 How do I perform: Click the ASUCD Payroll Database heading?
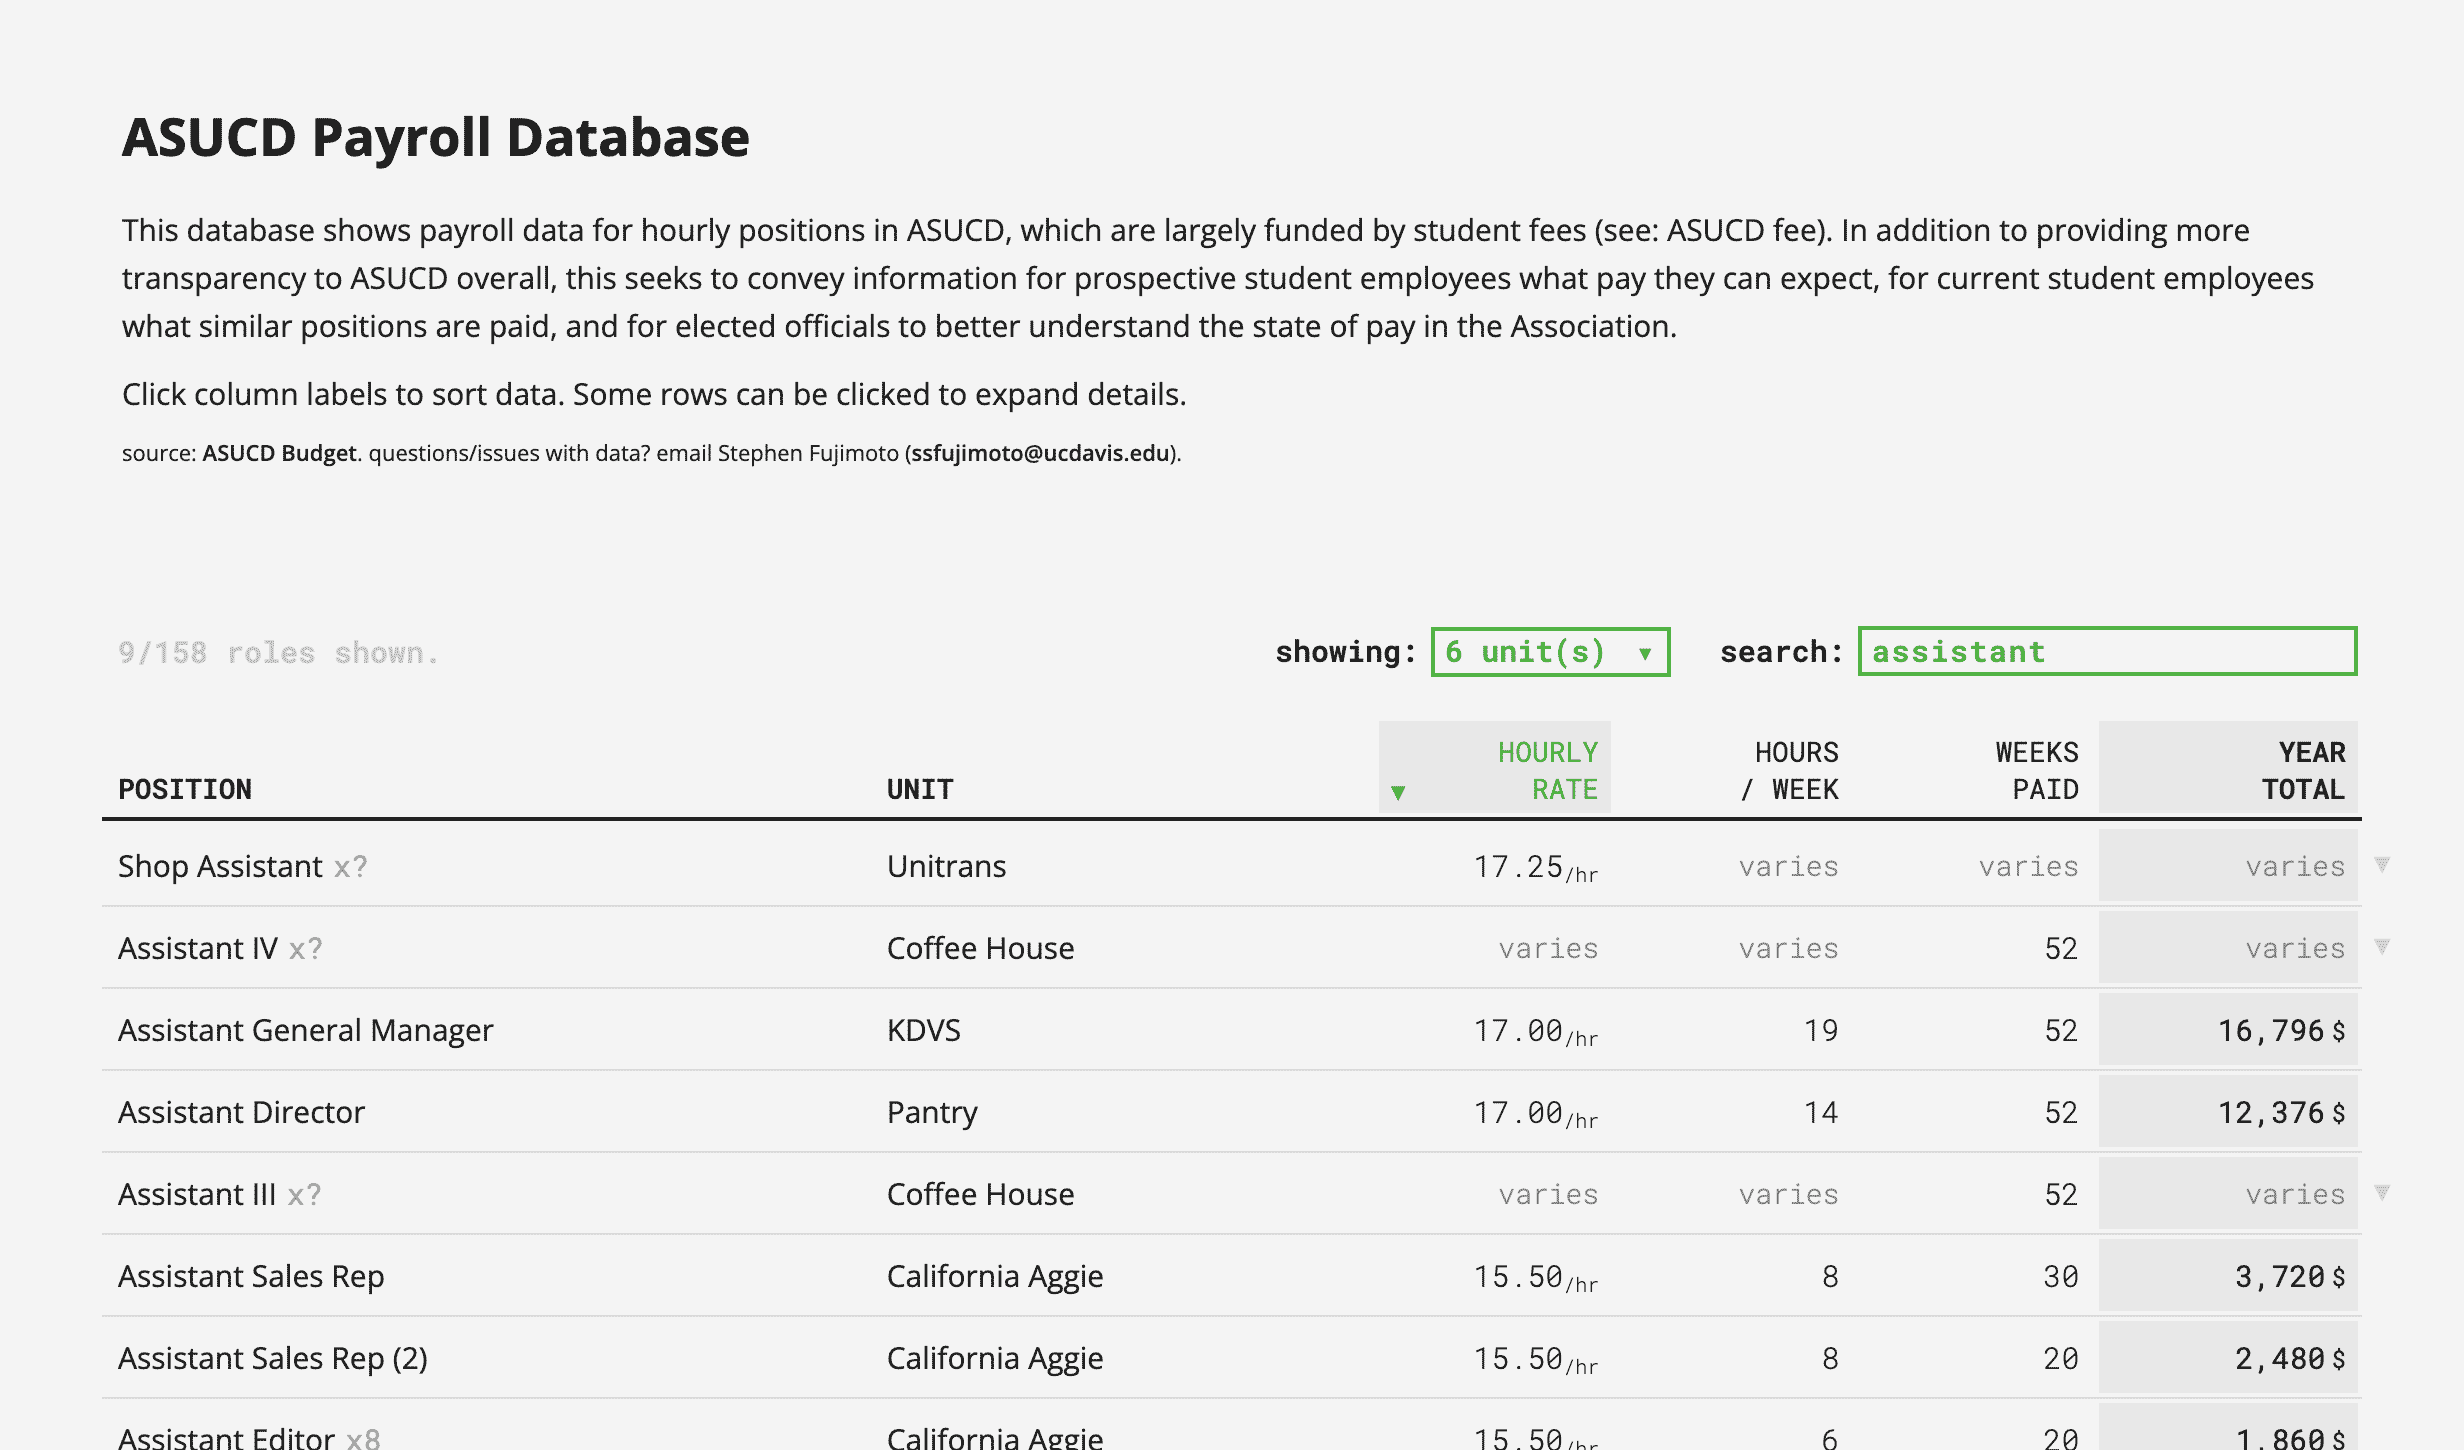[435, 137]
